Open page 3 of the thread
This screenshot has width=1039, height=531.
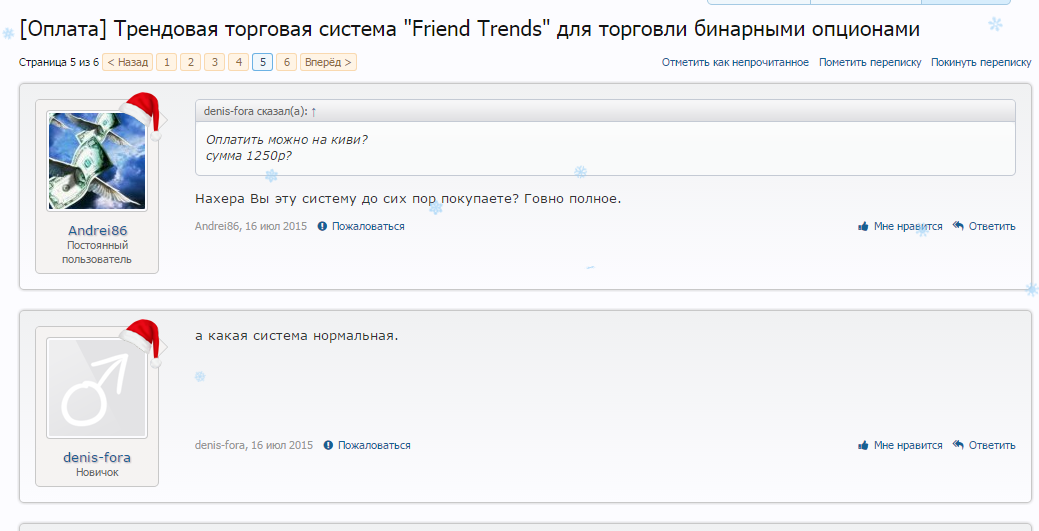tap(214, 62)
